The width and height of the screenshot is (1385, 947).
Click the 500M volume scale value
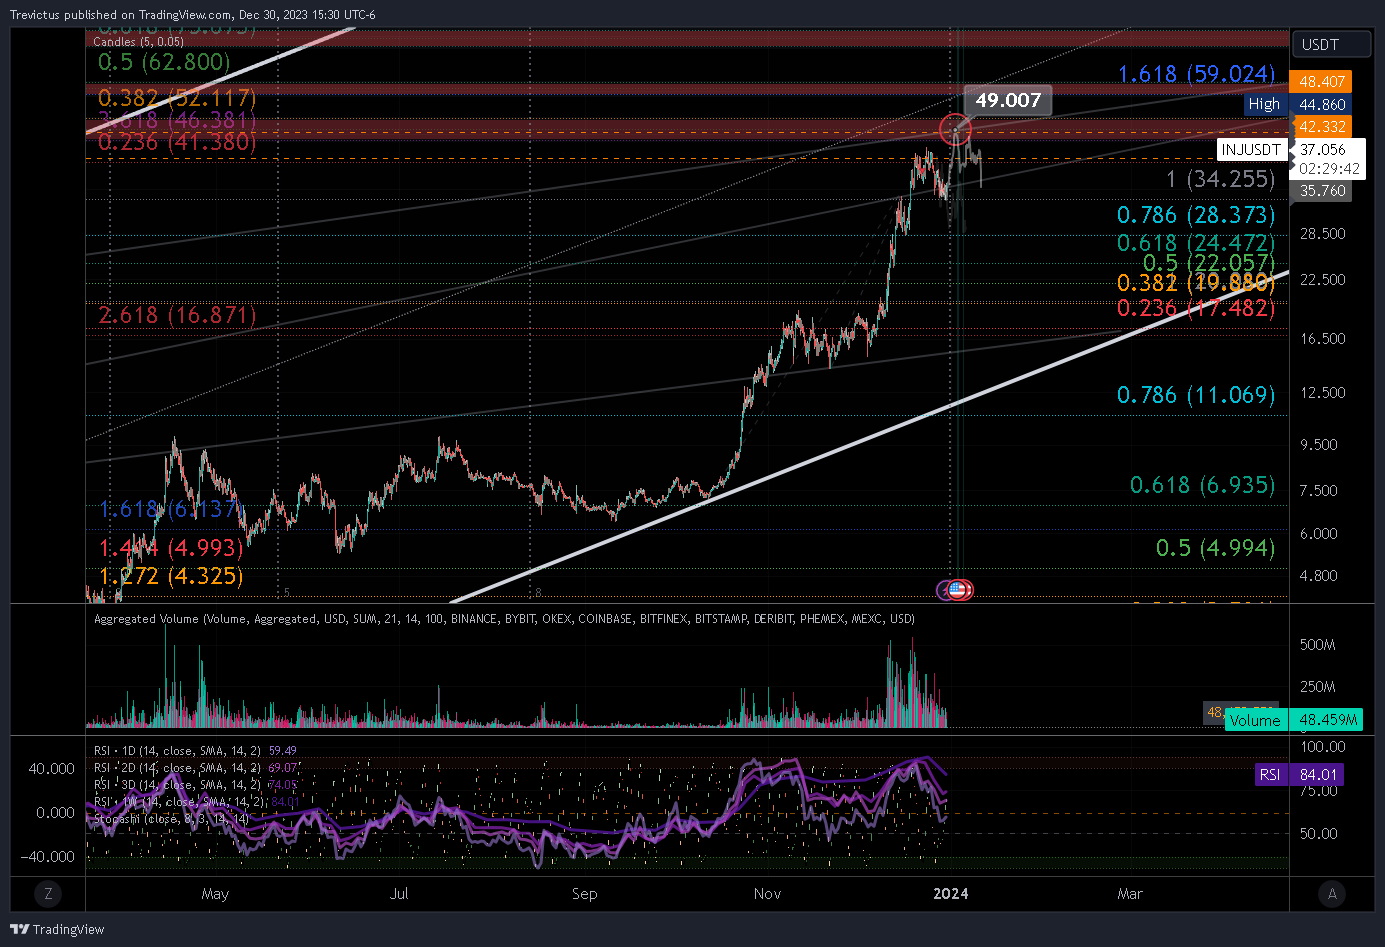(1317, 645)
